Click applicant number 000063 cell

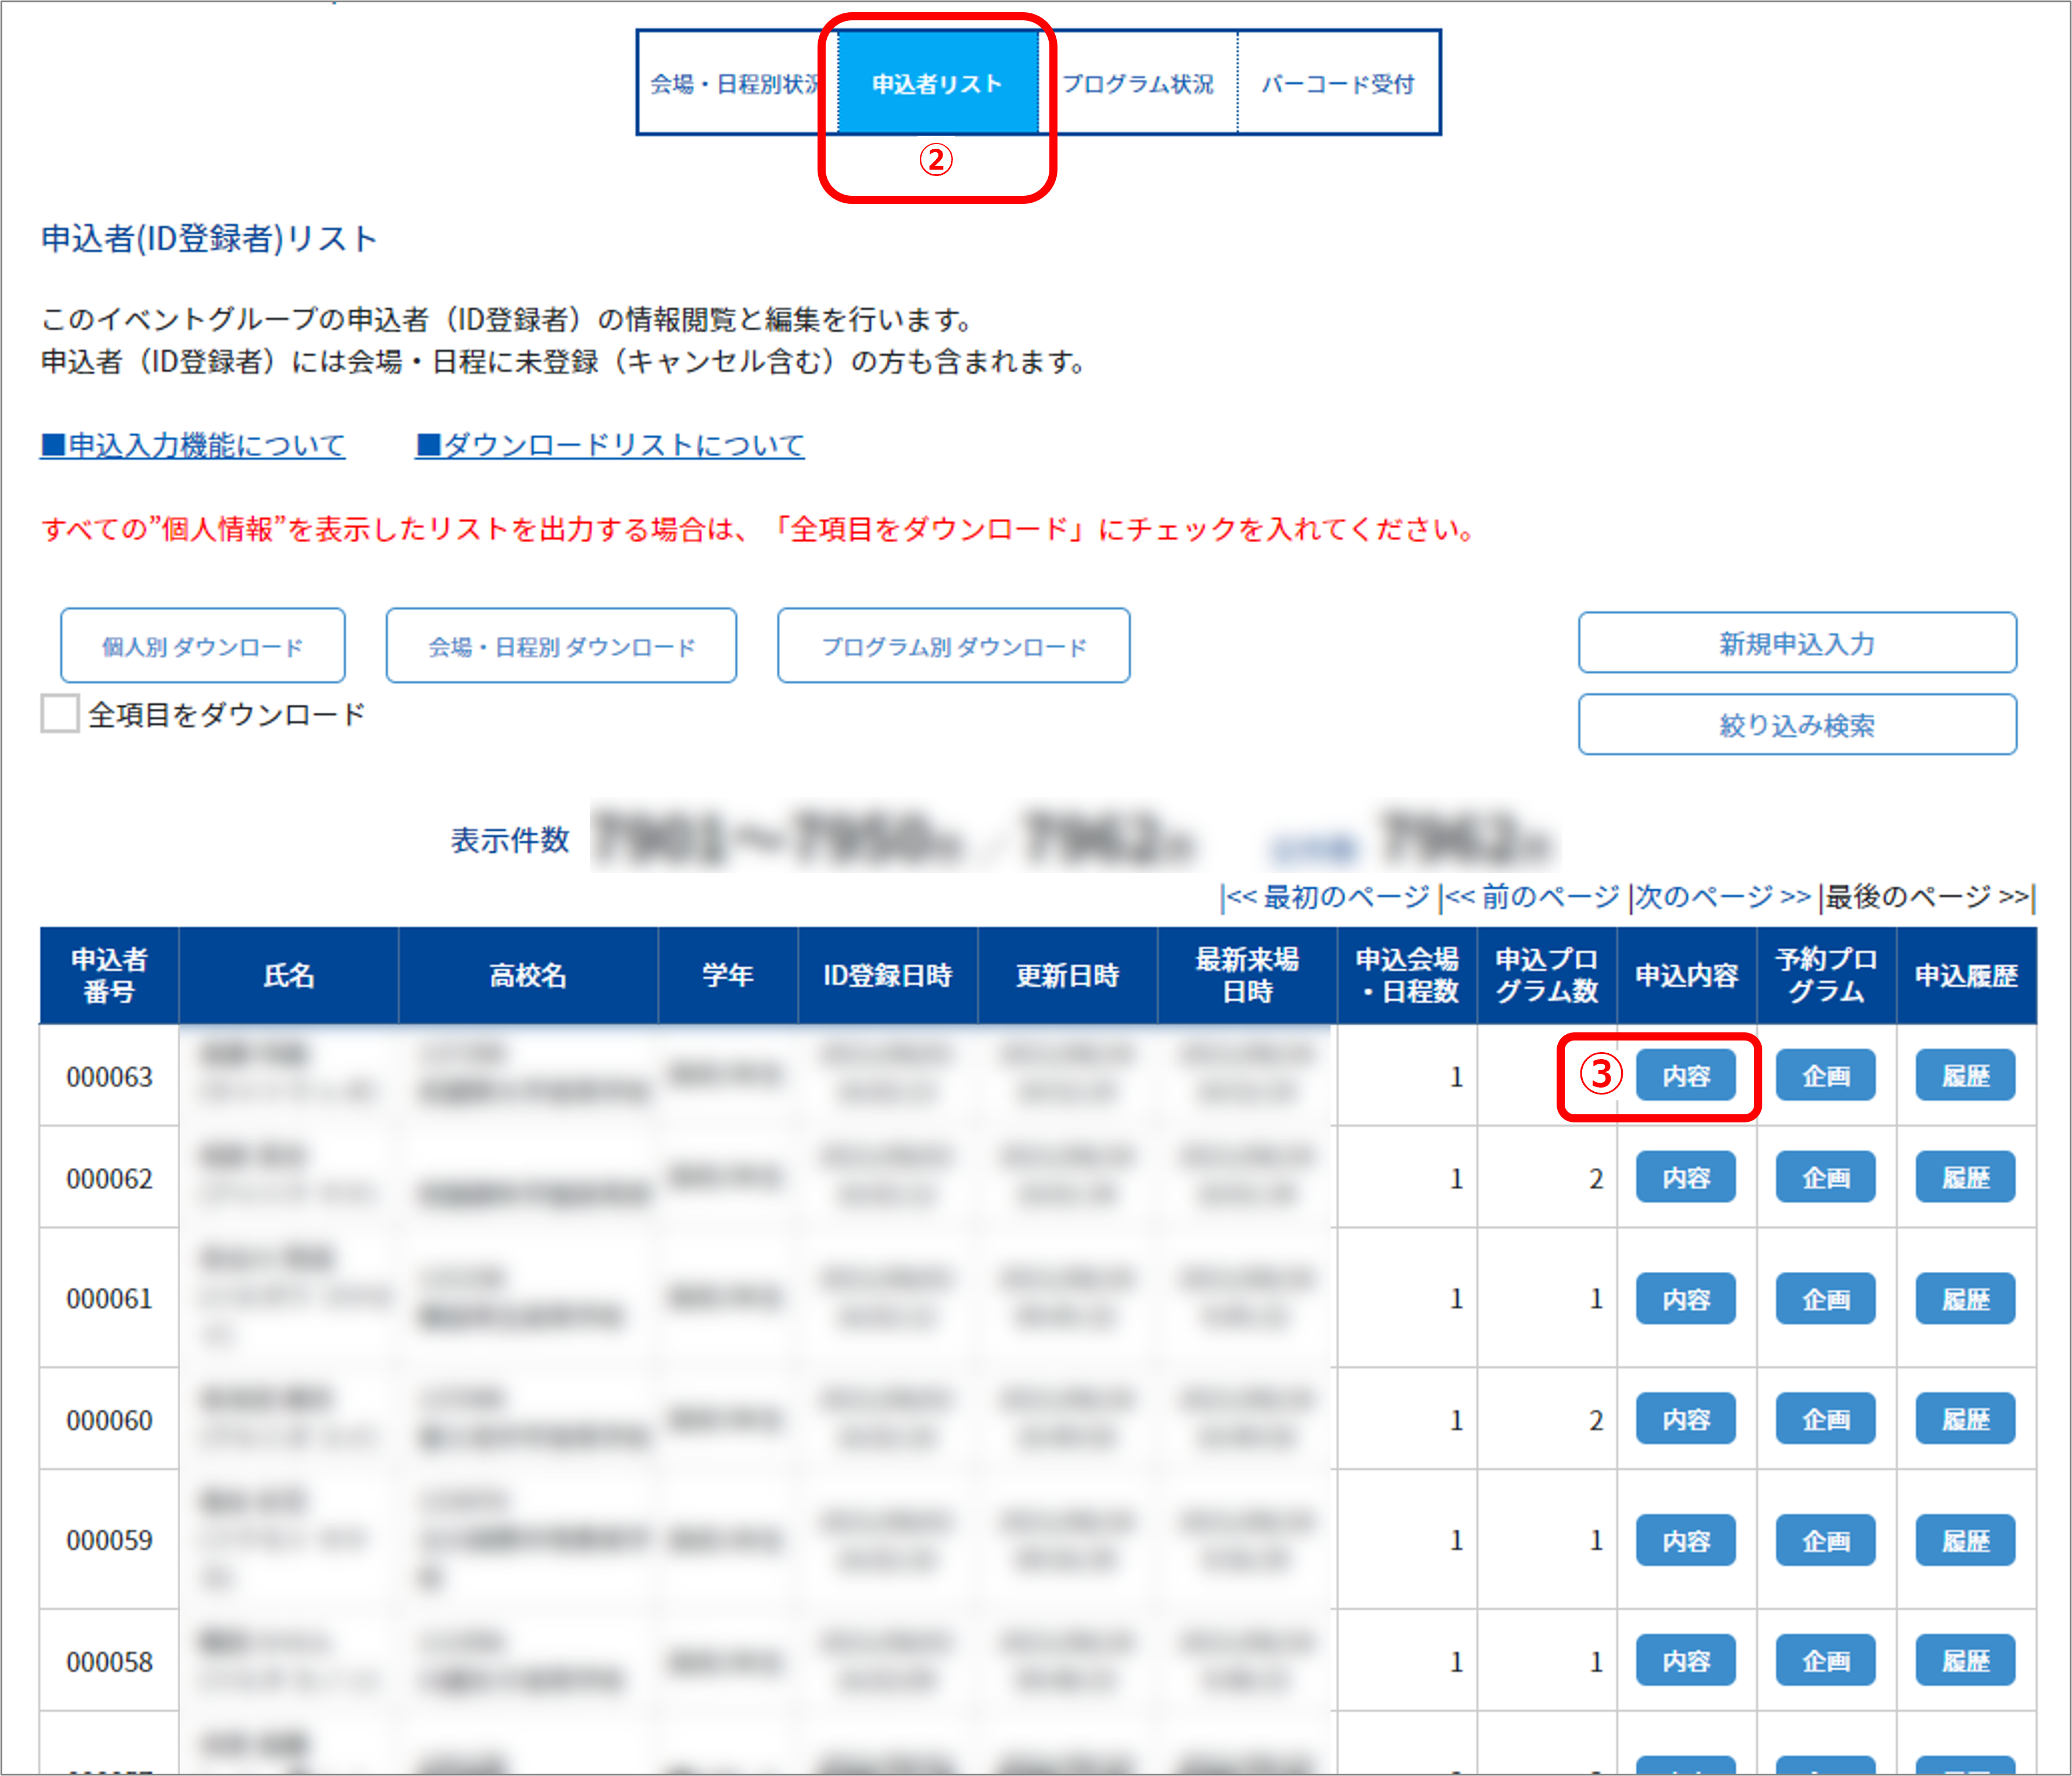[109, 1076]
